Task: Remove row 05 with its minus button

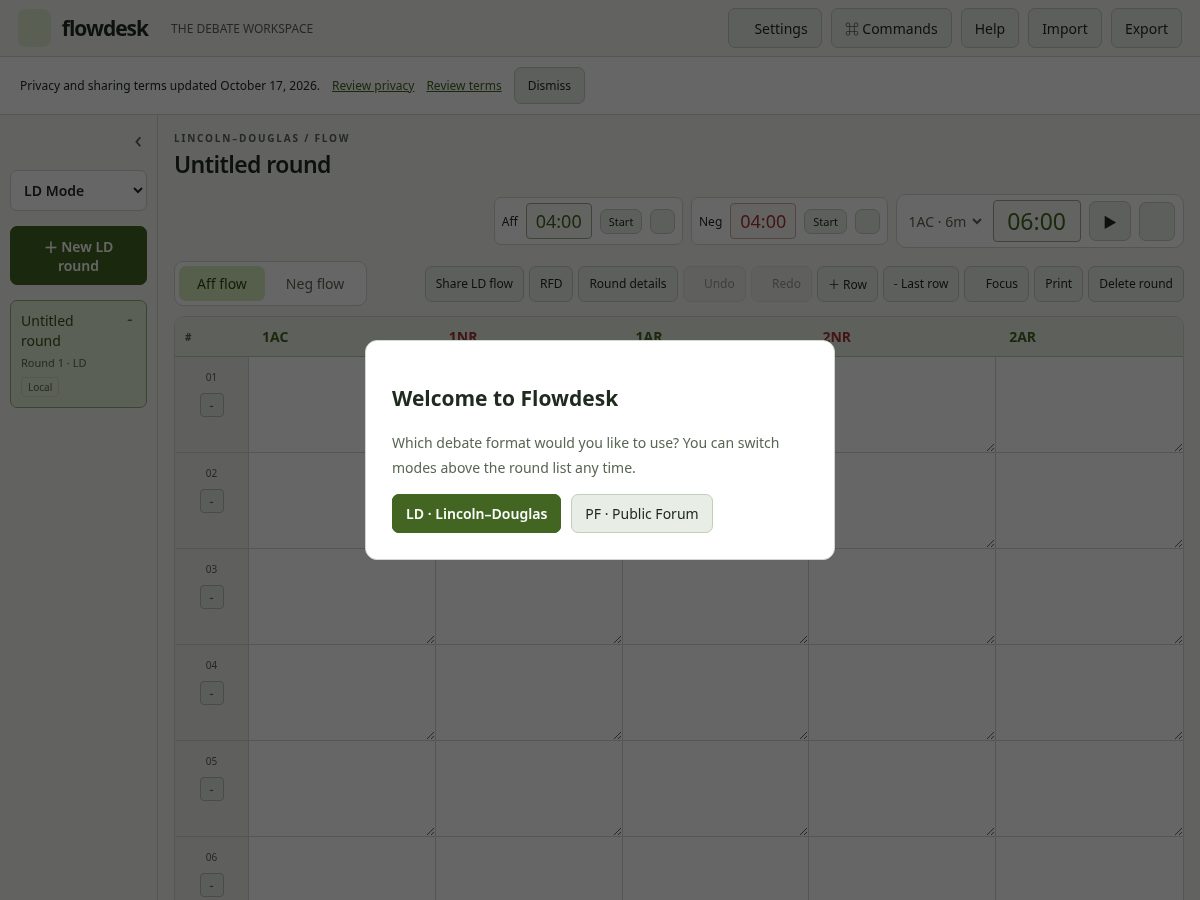Action: coord(212,789)
